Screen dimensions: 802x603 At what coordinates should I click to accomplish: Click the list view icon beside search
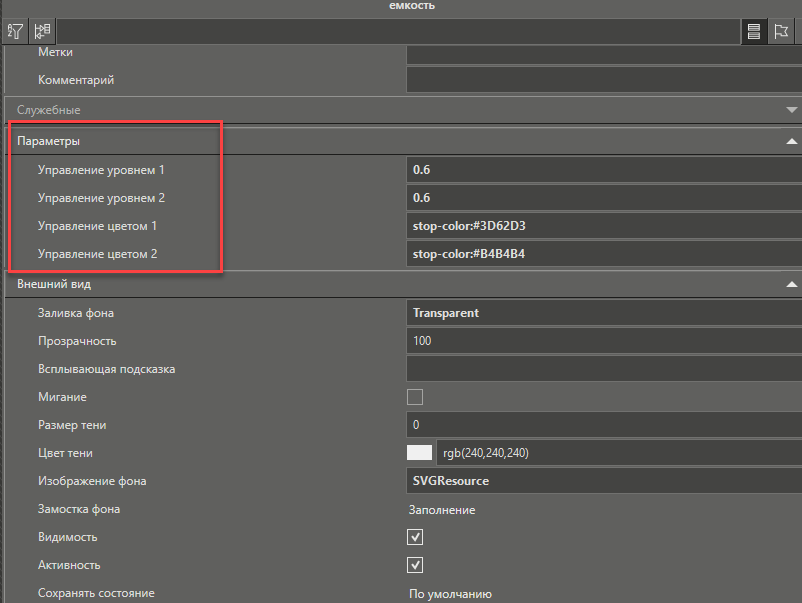click(754, 31)
